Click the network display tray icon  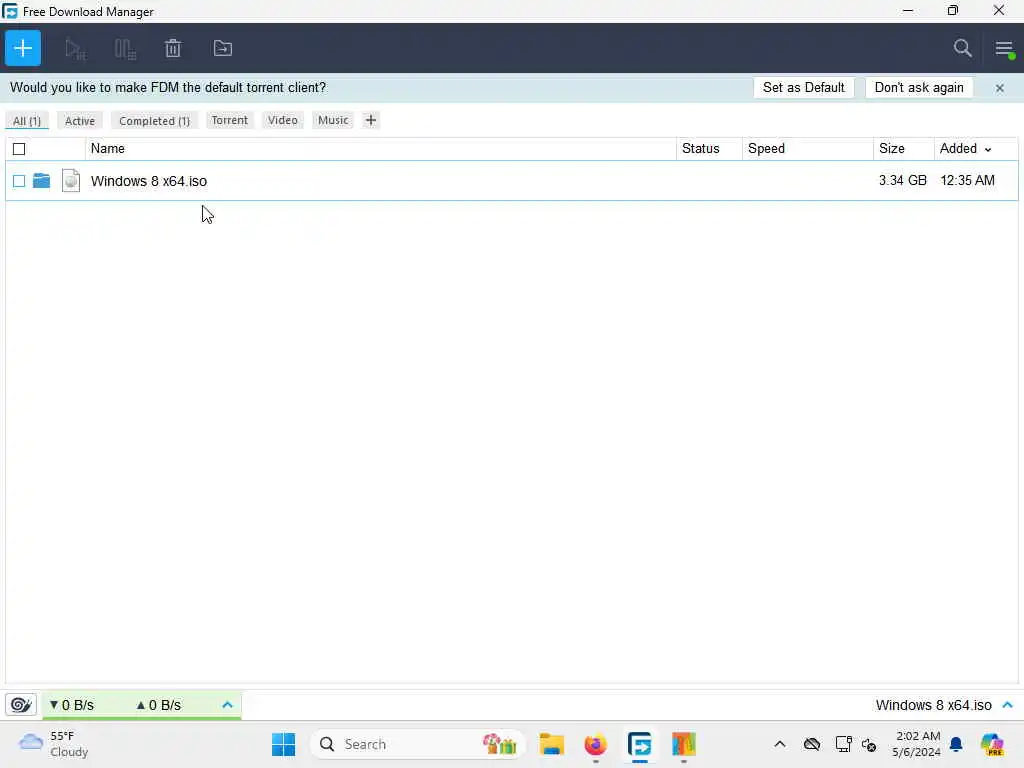coord(843,744)
